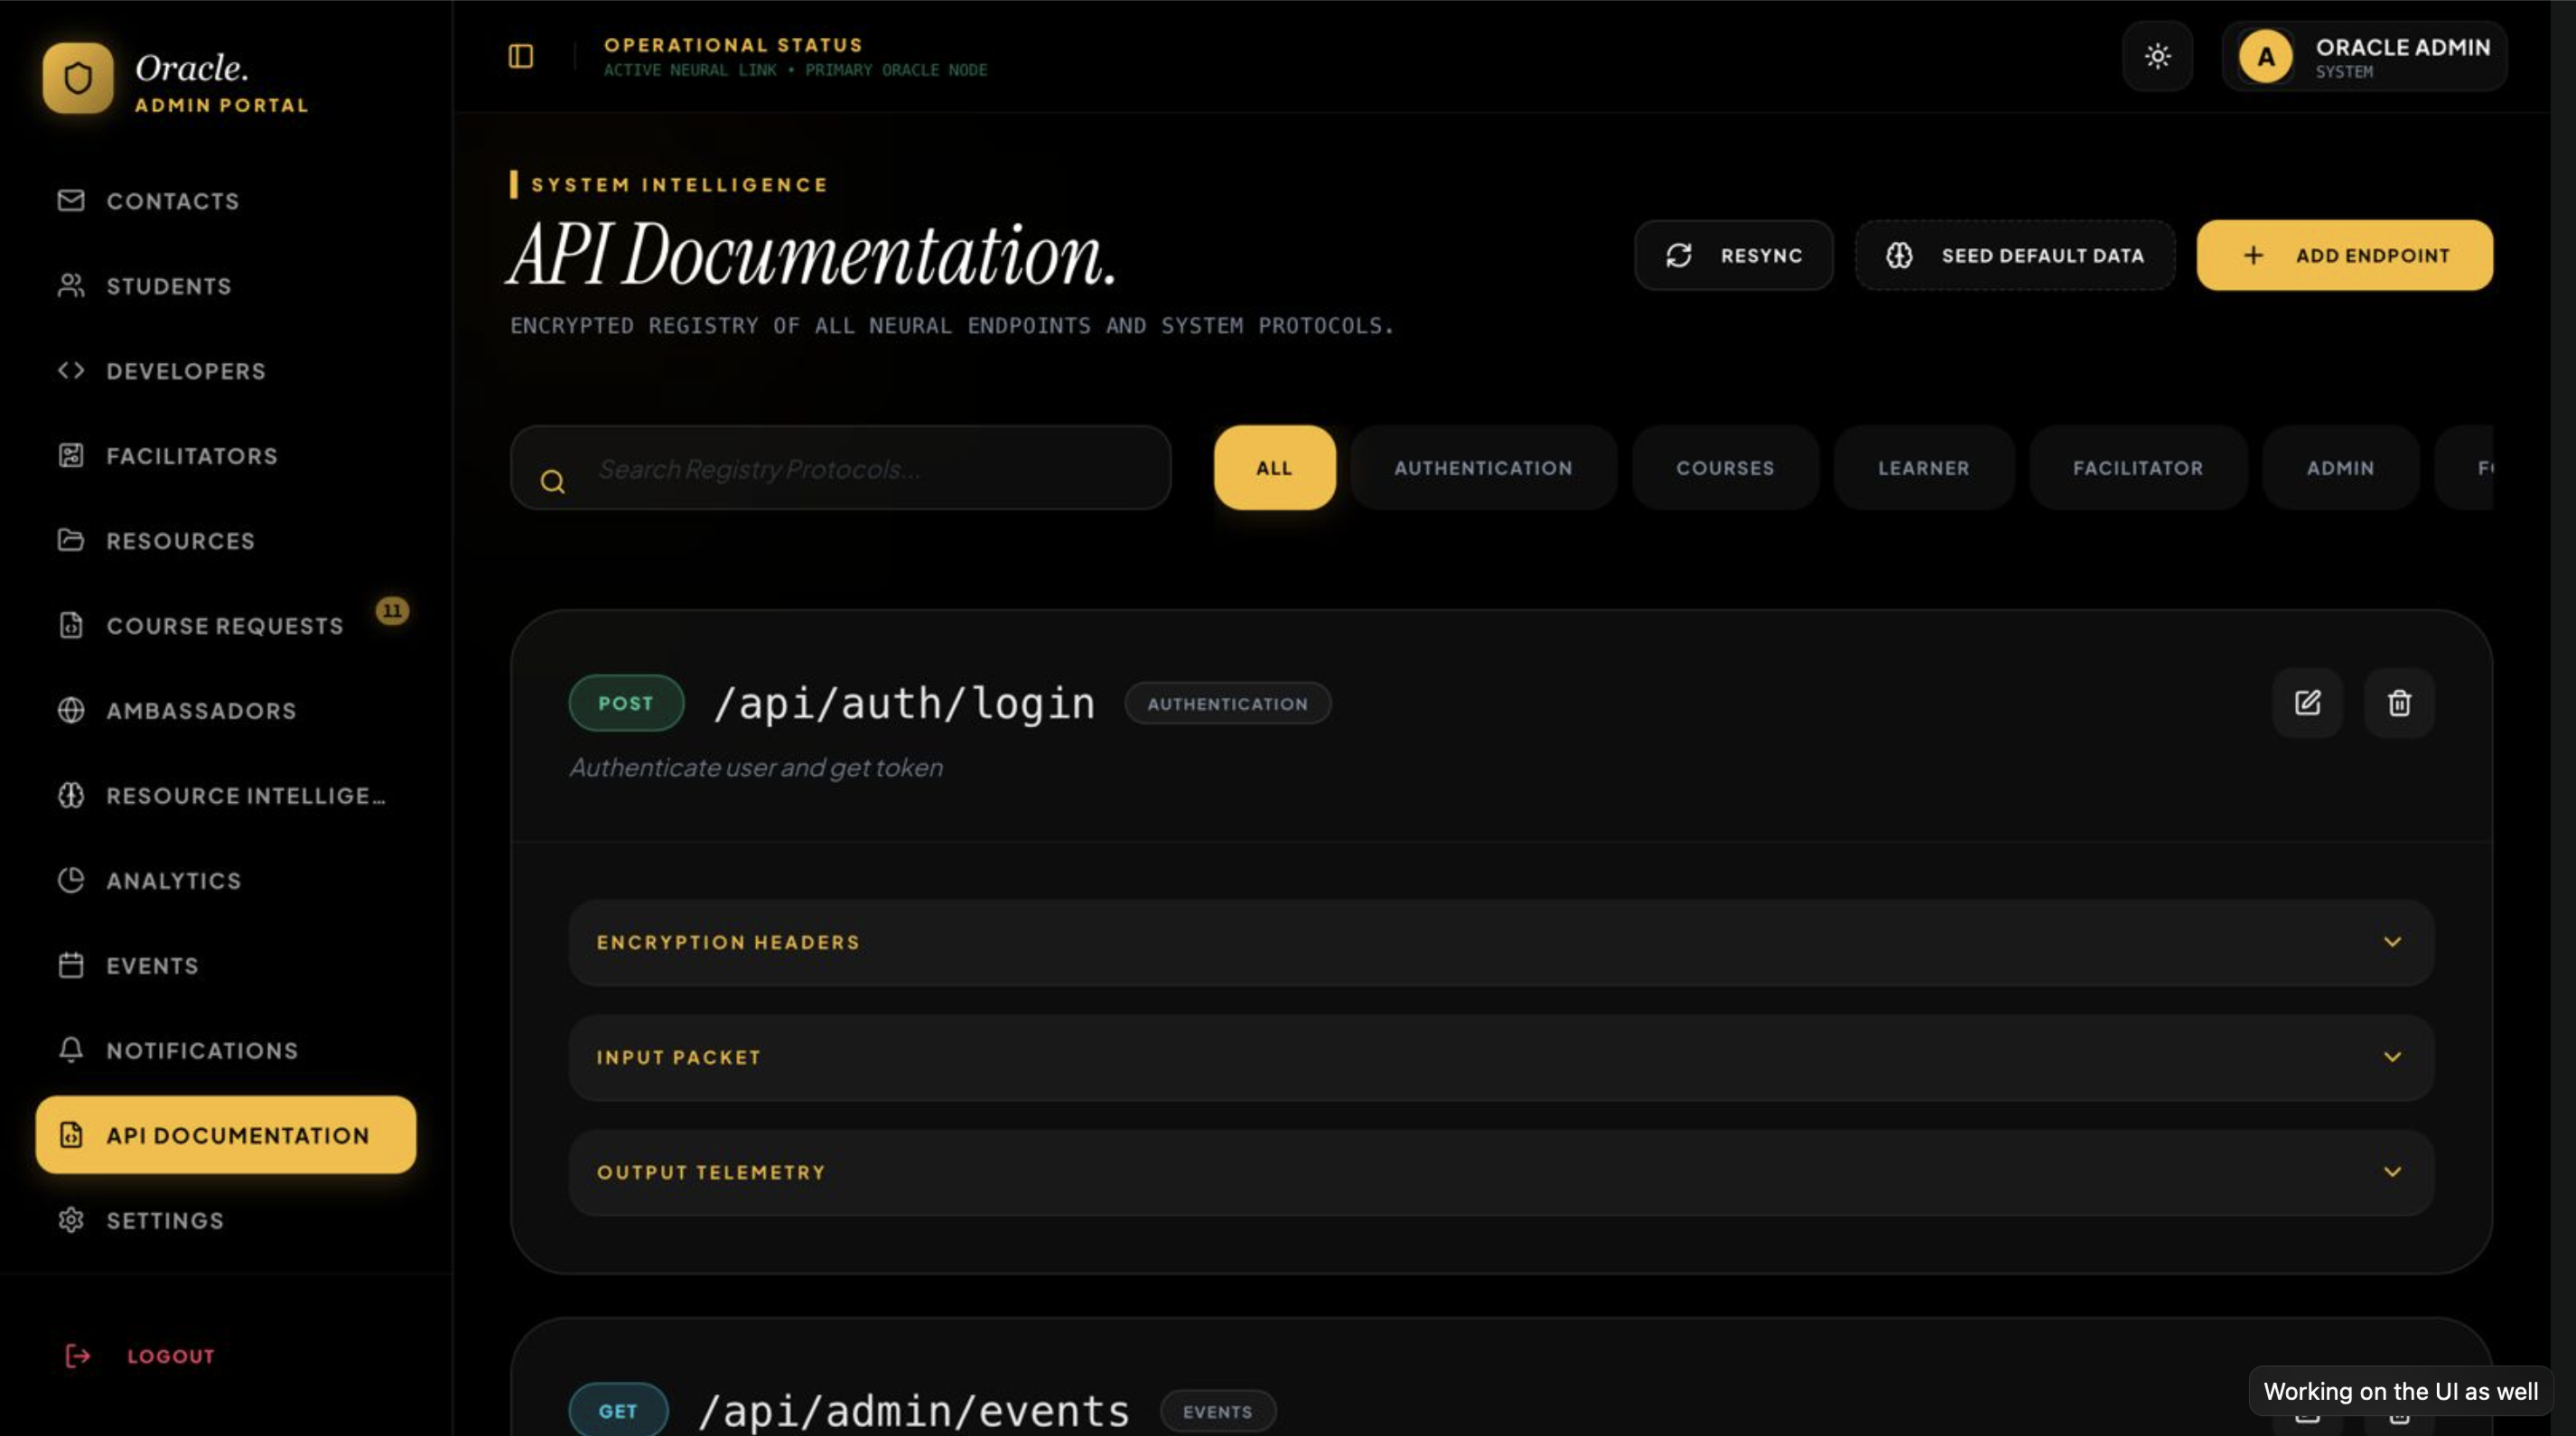Filter endpoints by Authentication
The width and height of the screenshot is (2576, 1436).
pos(1483,468)
